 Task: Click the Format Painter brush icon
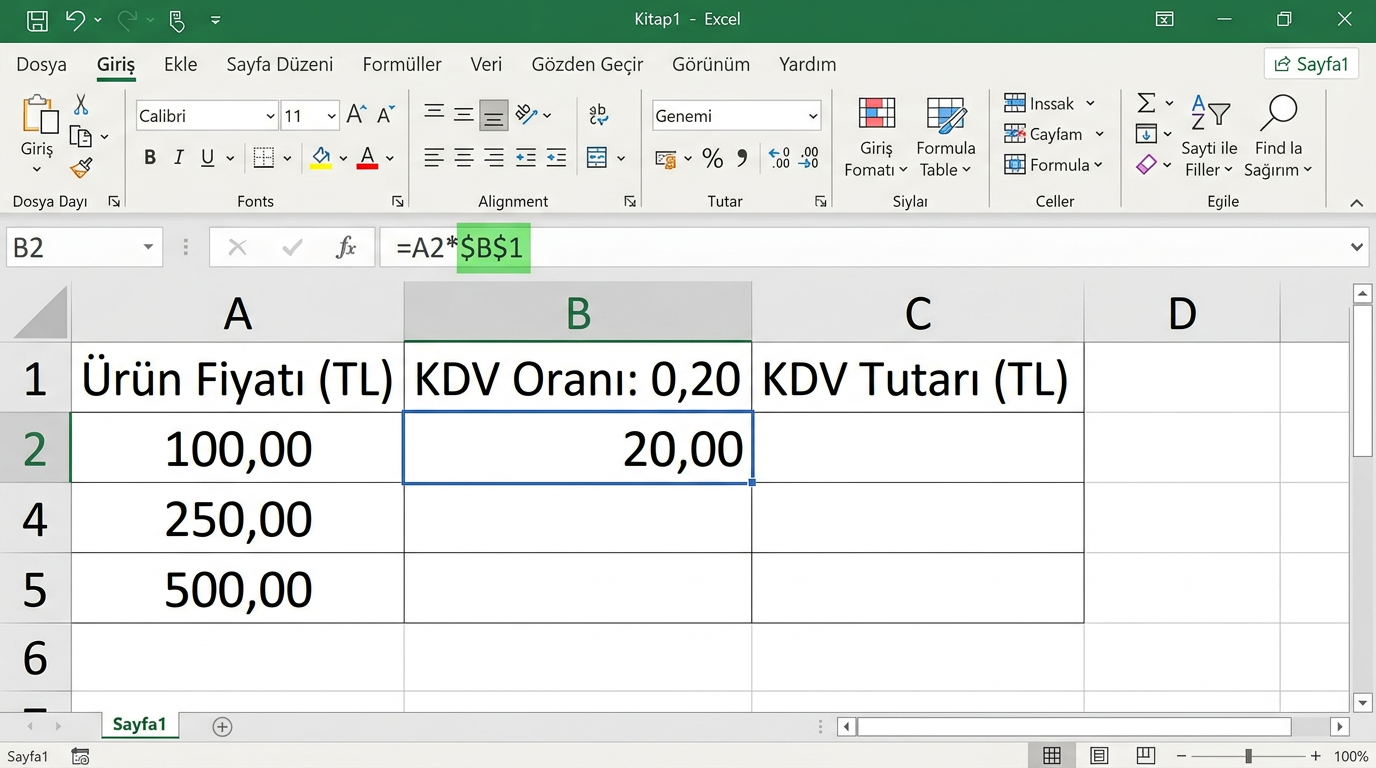click(x=81, y=168)
